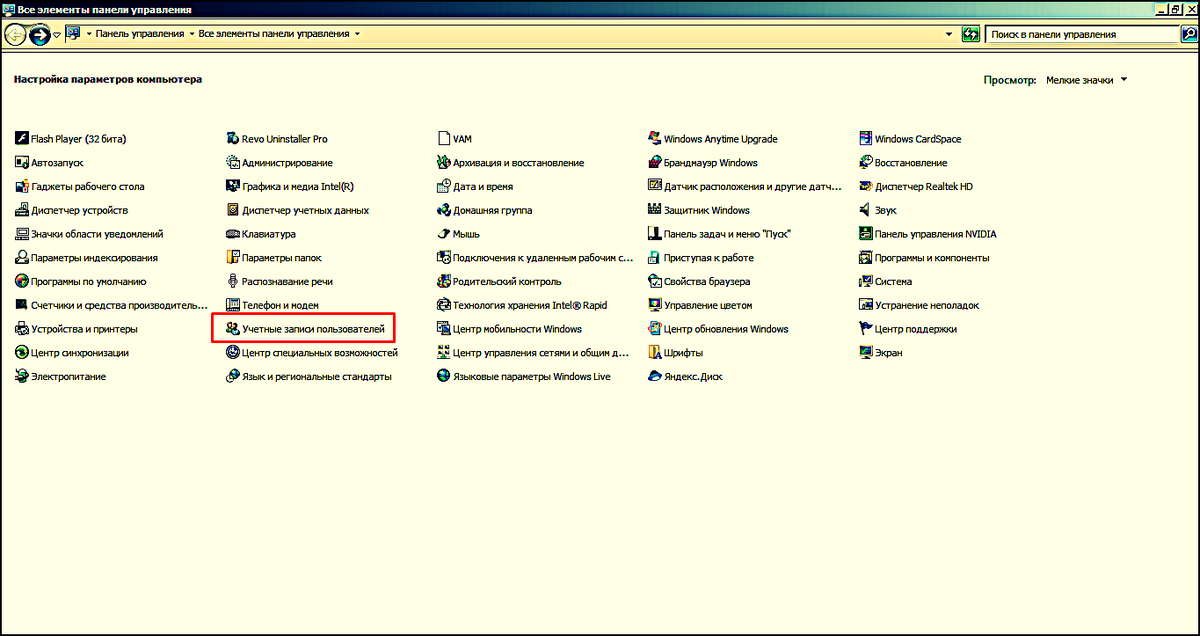Click the Автозапуск icon
The image size is (1200, 636).
click(22, 163)
